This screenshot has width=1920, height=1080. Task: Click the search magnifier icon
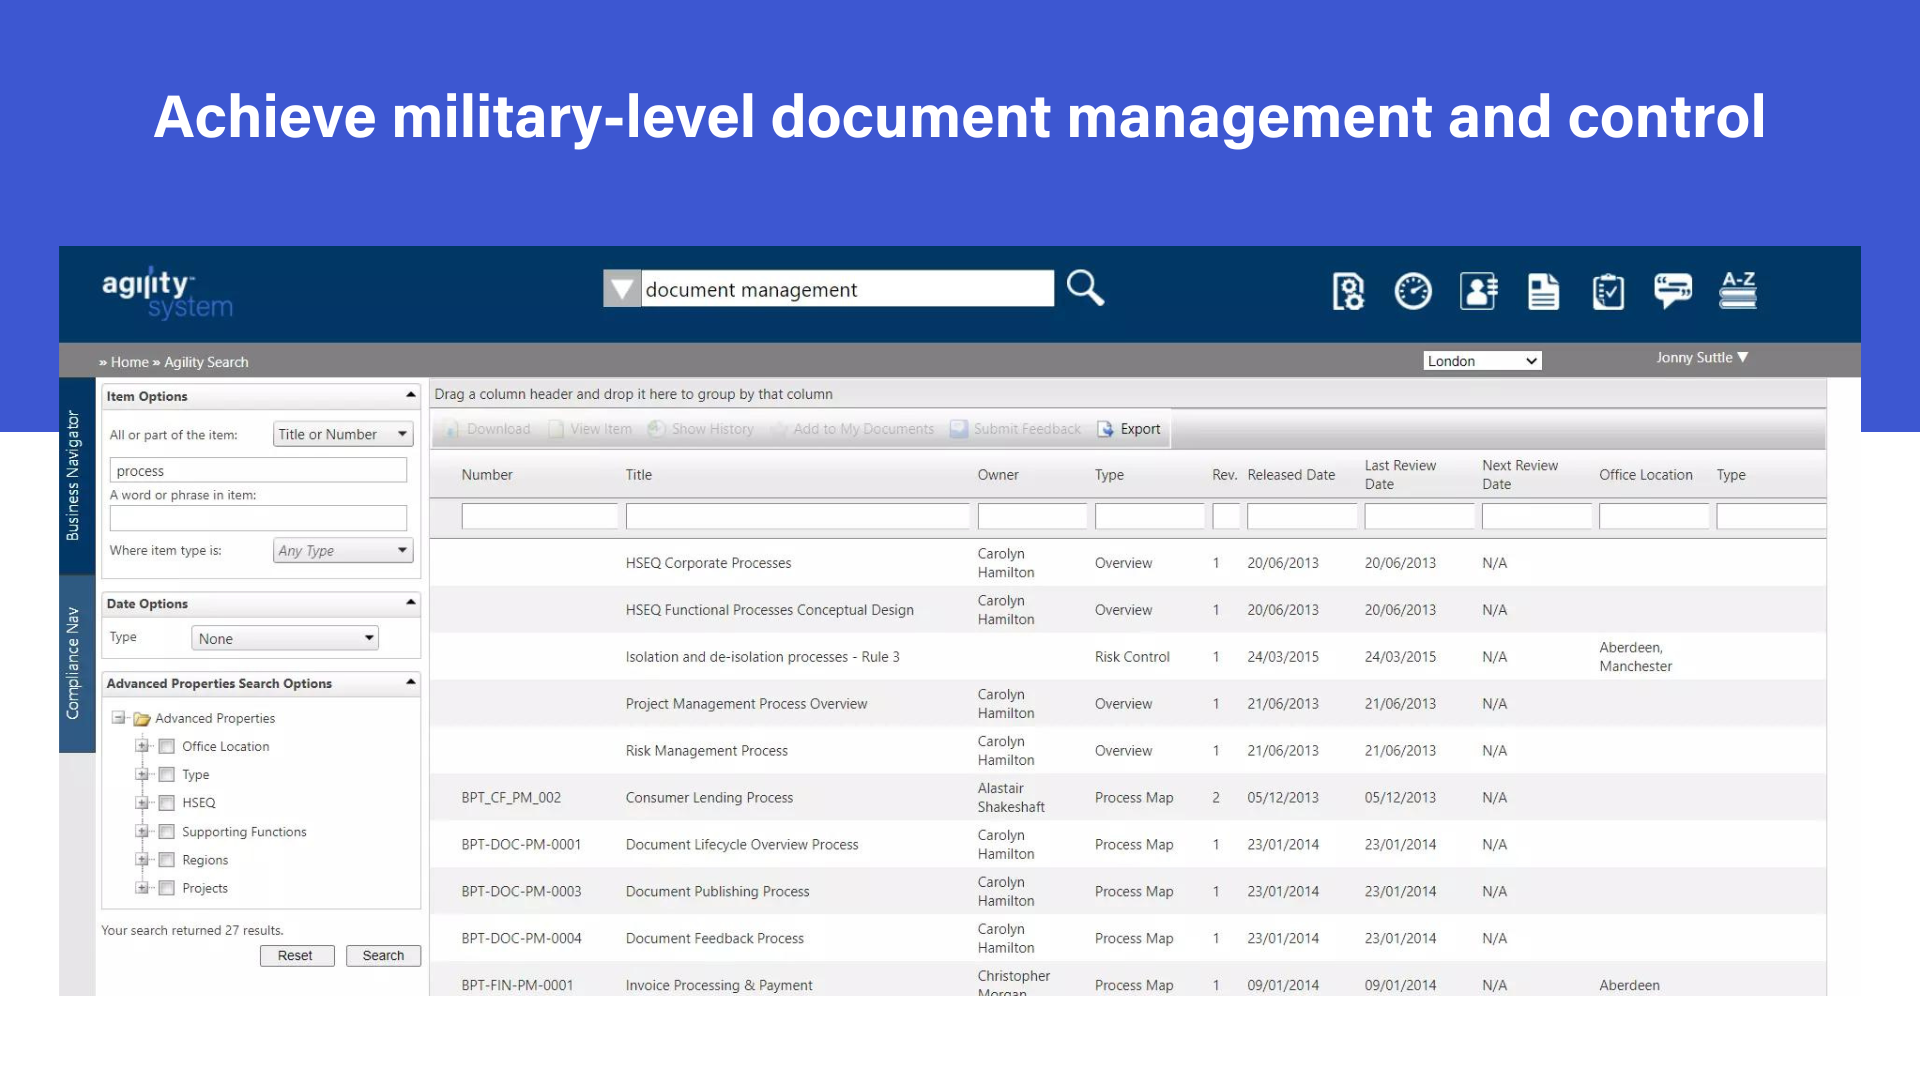click(x=1085, y=288)
